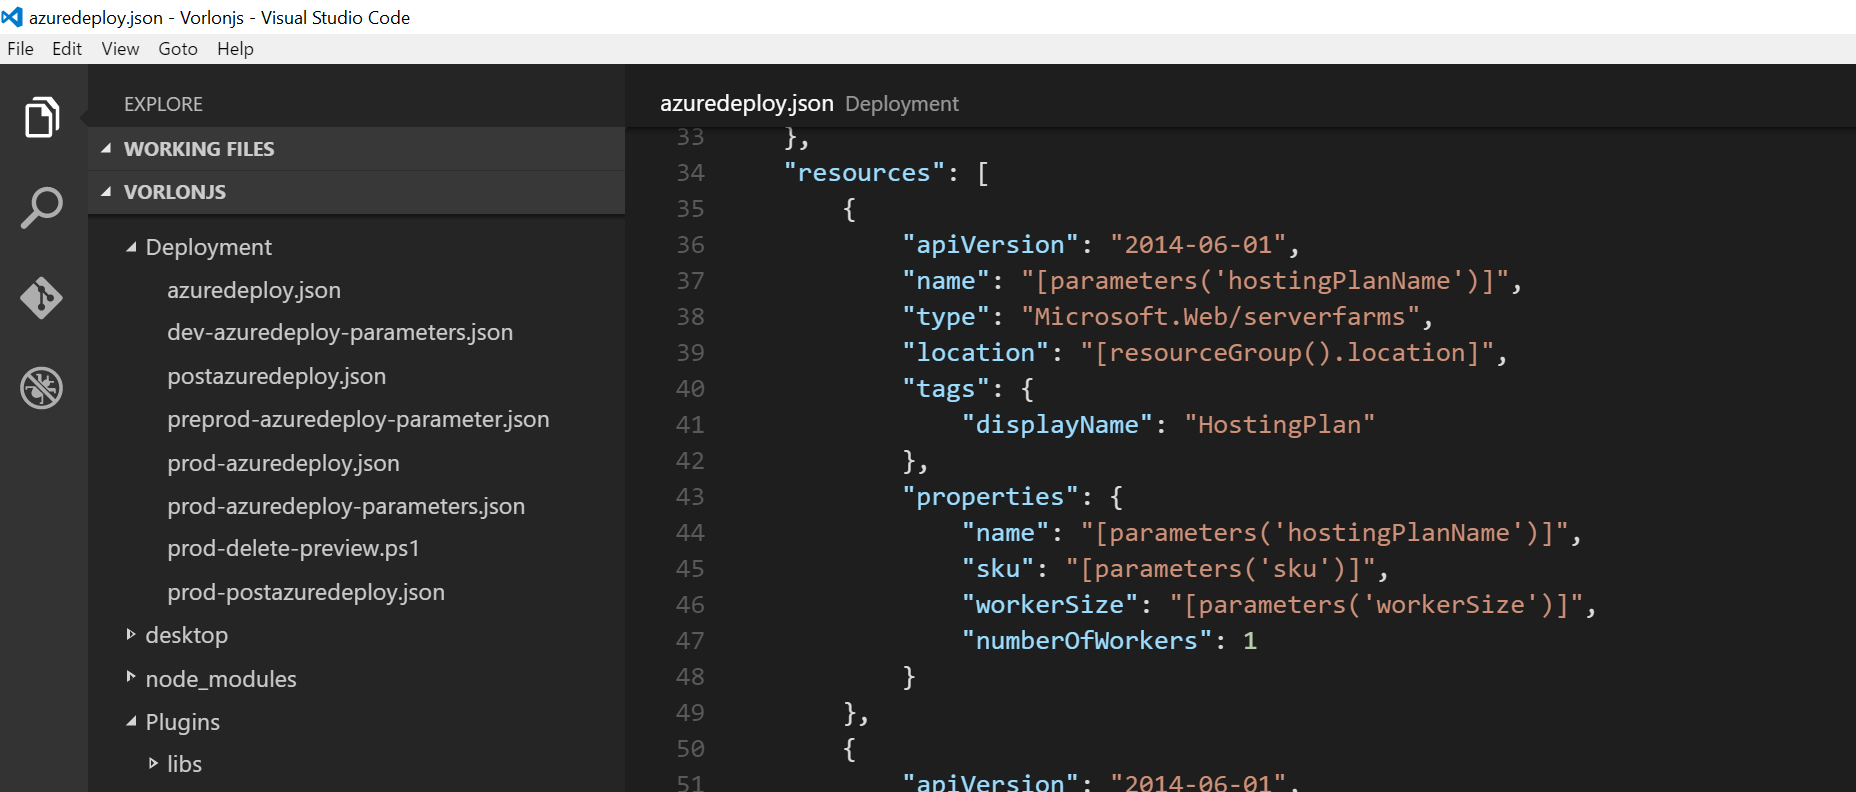The image size is (1856, 792).
Task: Click the "2014-06-01" value on line 36
Action: coord(1198,245)
